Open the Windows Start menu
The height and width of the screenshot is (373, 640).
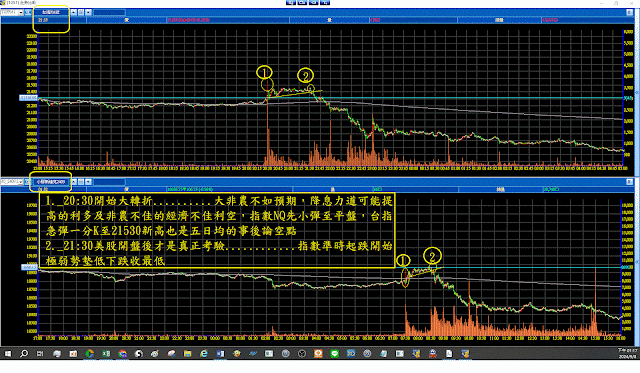(8, 353)
